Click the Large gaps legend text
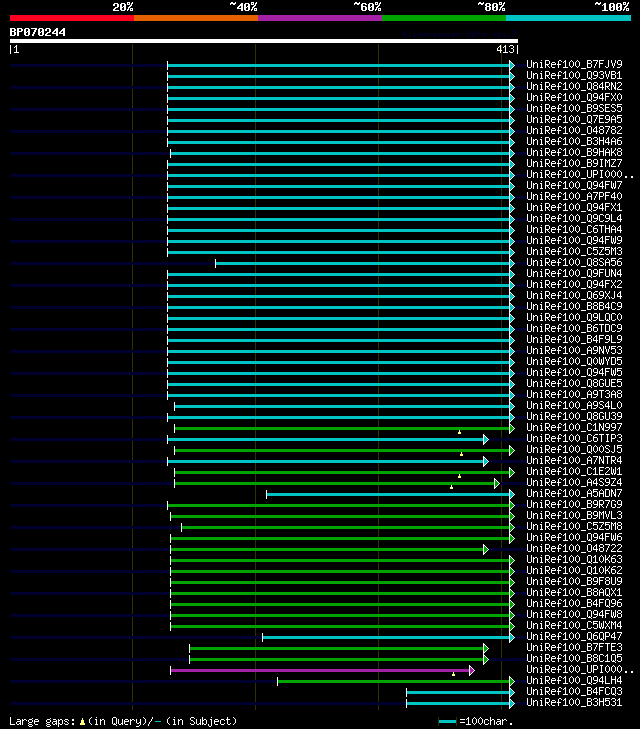 123,721
